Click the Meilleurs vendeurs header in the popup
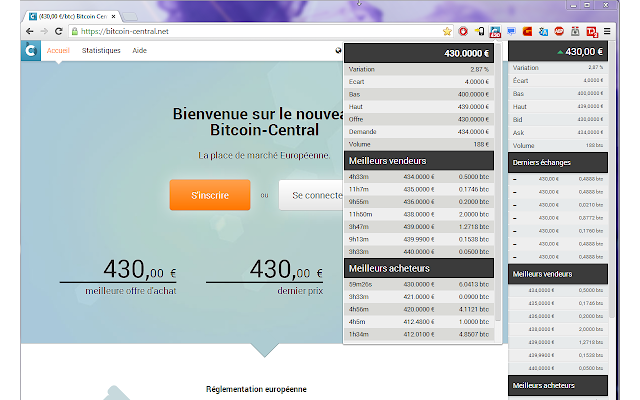640x400 pixels. (419, 161)
